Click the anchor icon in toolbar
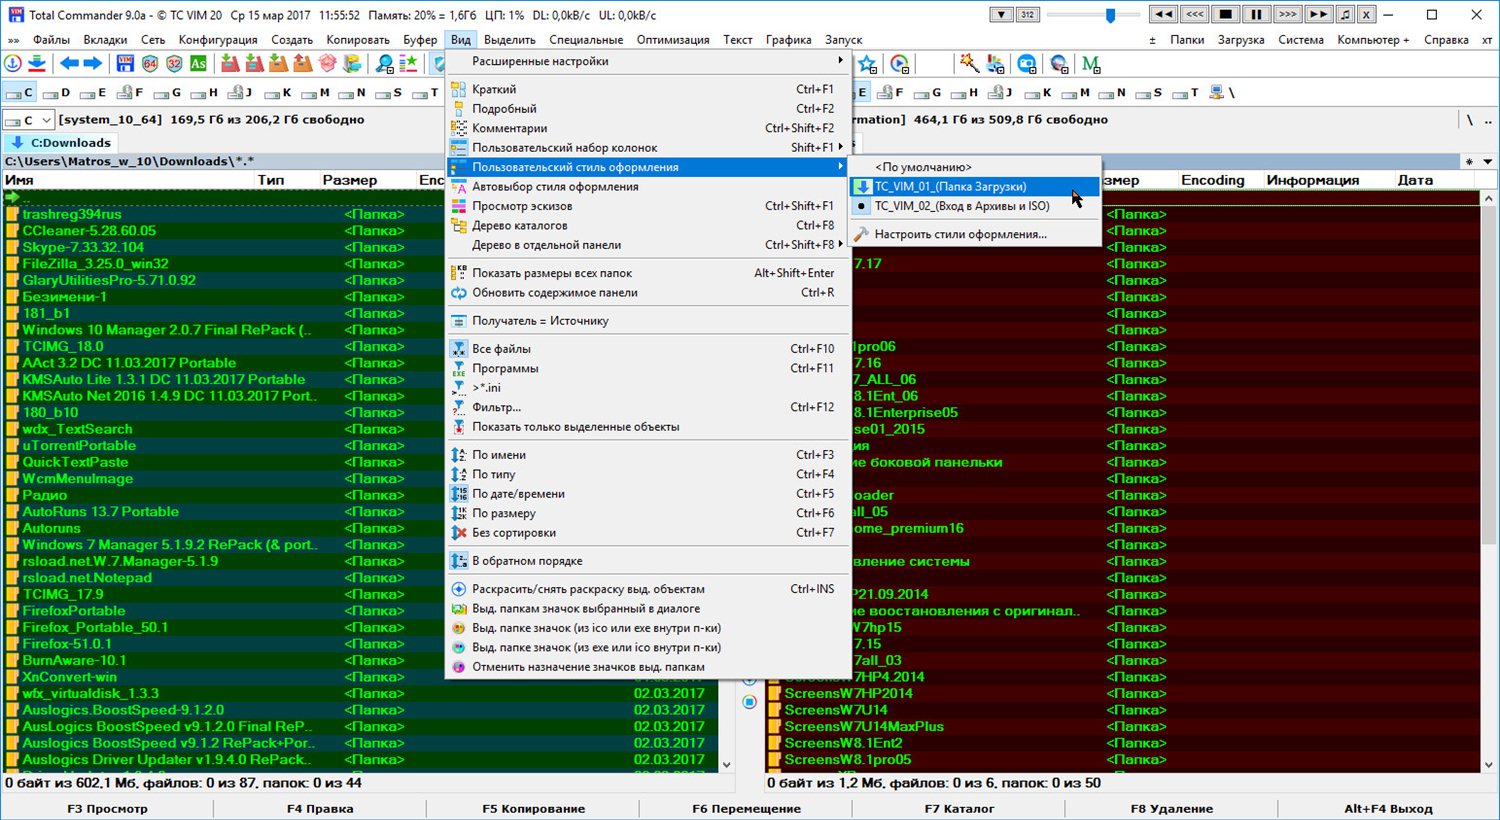The image size is (1500, 820). (13, 63)
